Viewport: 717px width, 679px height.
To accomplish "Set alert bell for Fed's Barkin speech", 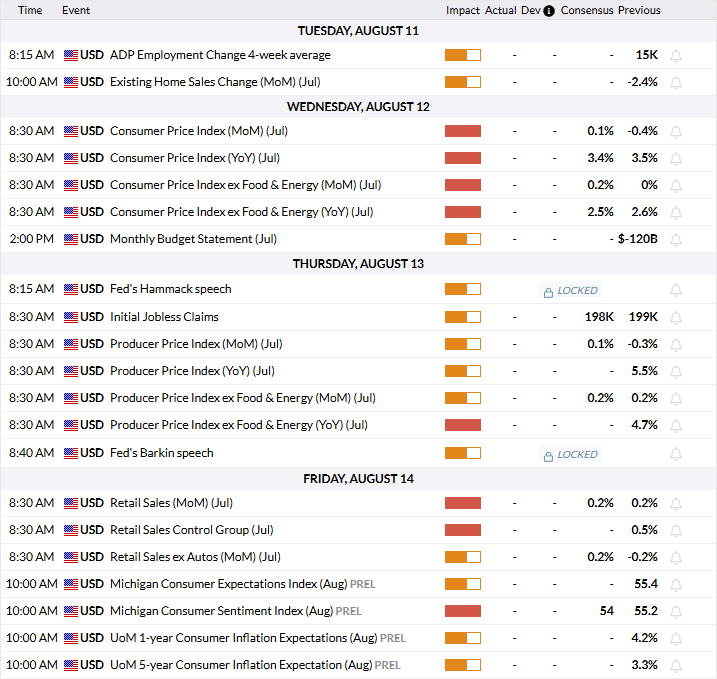I will tap(676, 454).
